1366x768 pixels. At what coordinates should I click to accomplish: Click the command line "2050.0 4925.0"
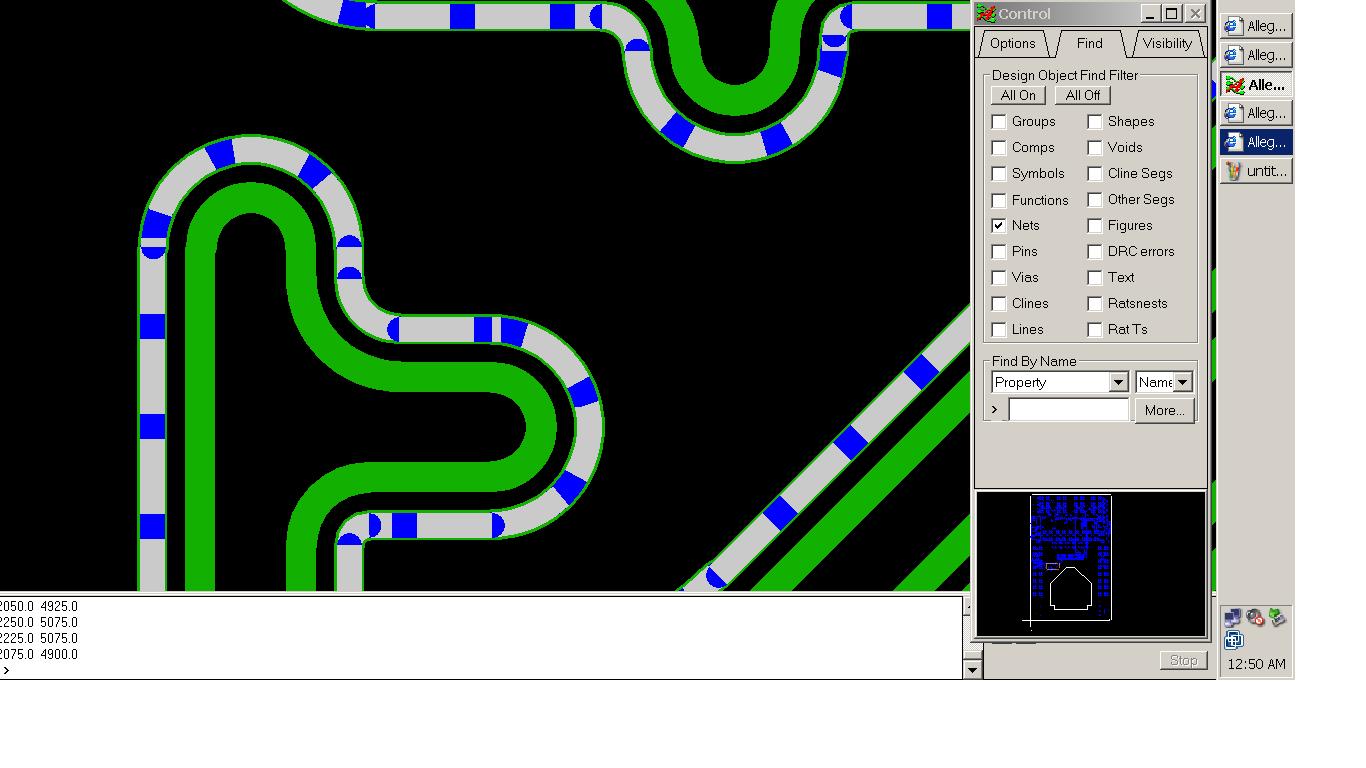tap(38, 606)
